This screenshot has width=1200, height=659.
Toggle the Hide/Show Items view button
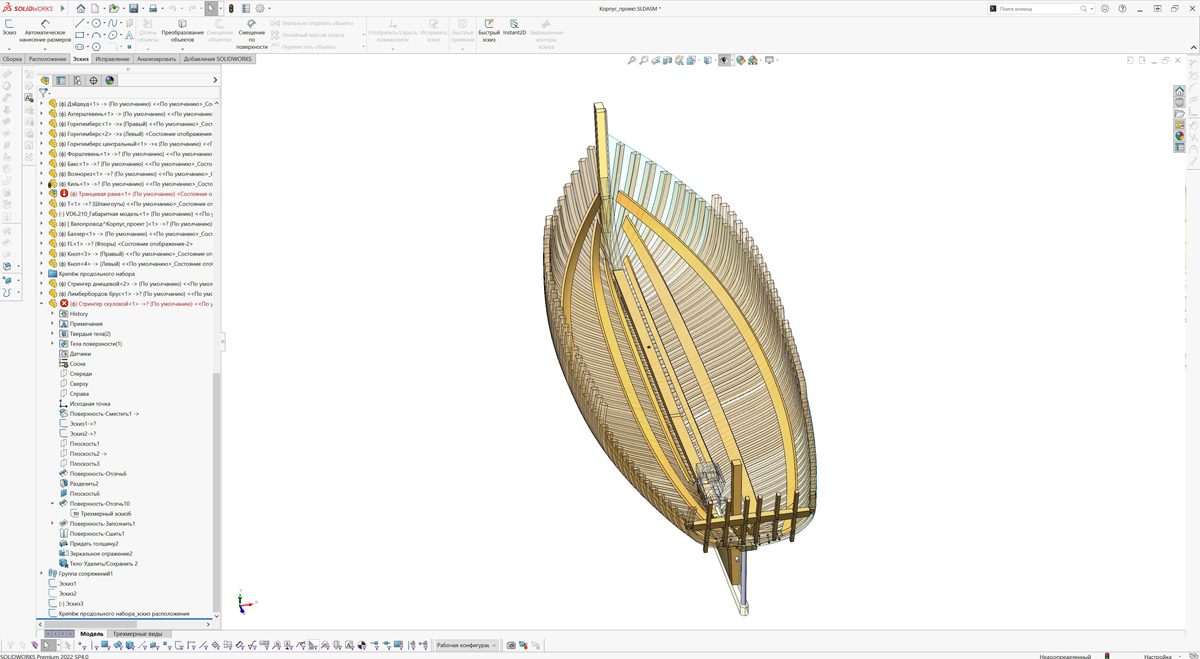[x=724, y=60]
